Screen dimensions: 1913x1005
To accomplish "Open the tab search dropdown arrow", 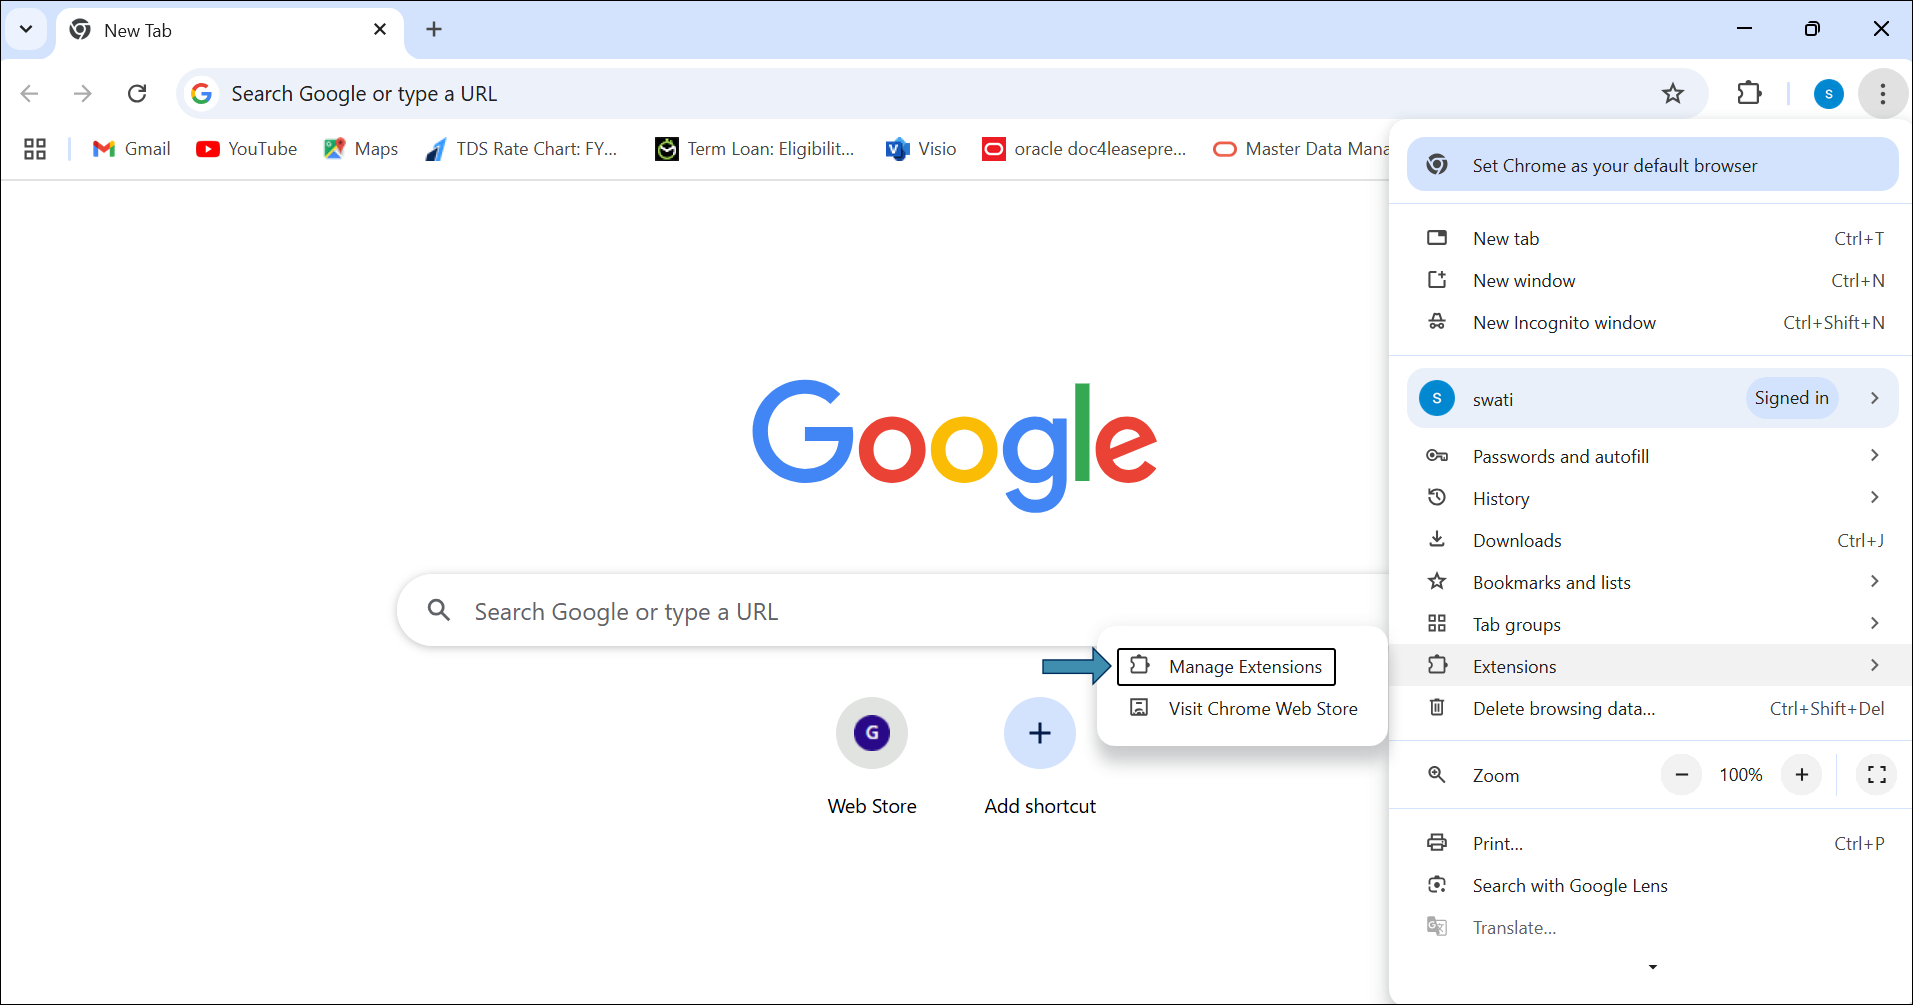I will pos(26,29).
